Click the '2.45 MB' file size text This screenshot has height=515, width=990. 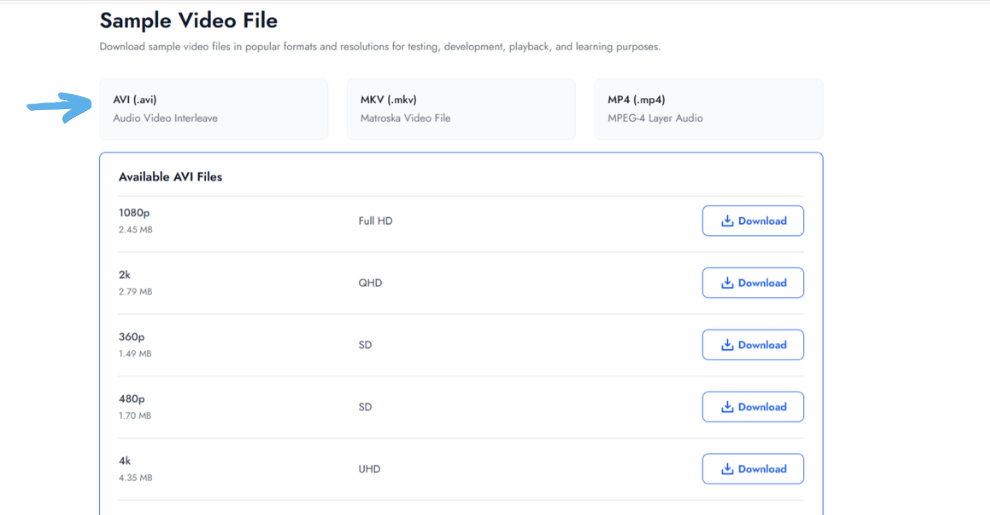point(135,230)
